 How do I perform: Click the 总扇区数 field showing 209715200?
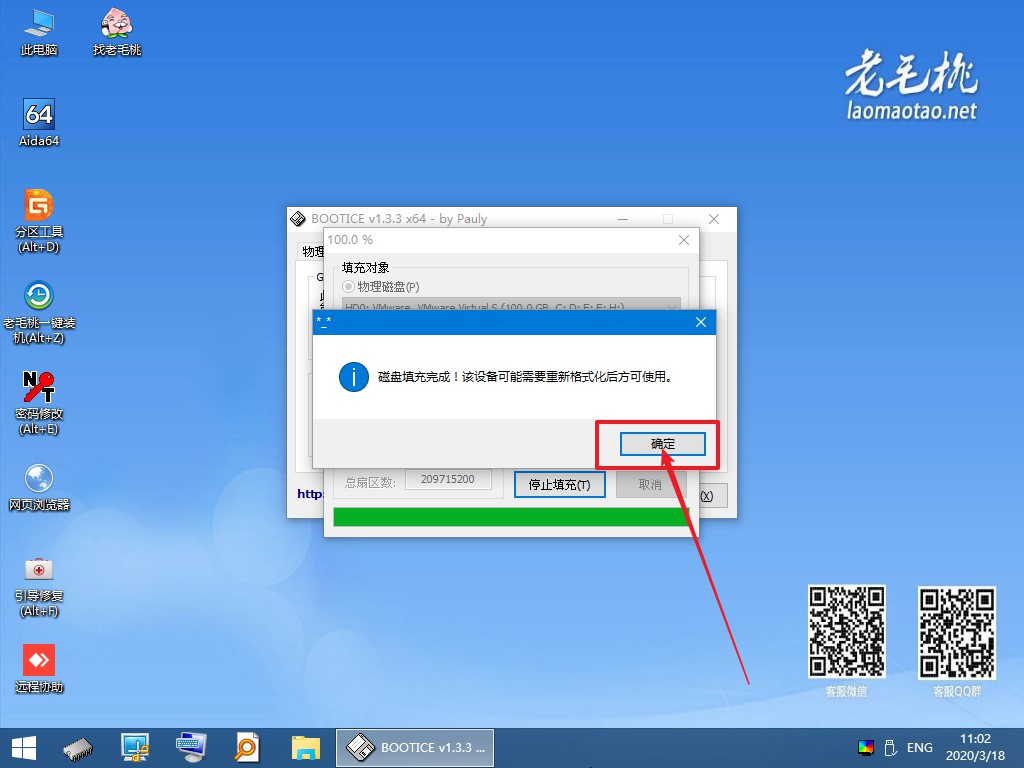tap(448, 479)
